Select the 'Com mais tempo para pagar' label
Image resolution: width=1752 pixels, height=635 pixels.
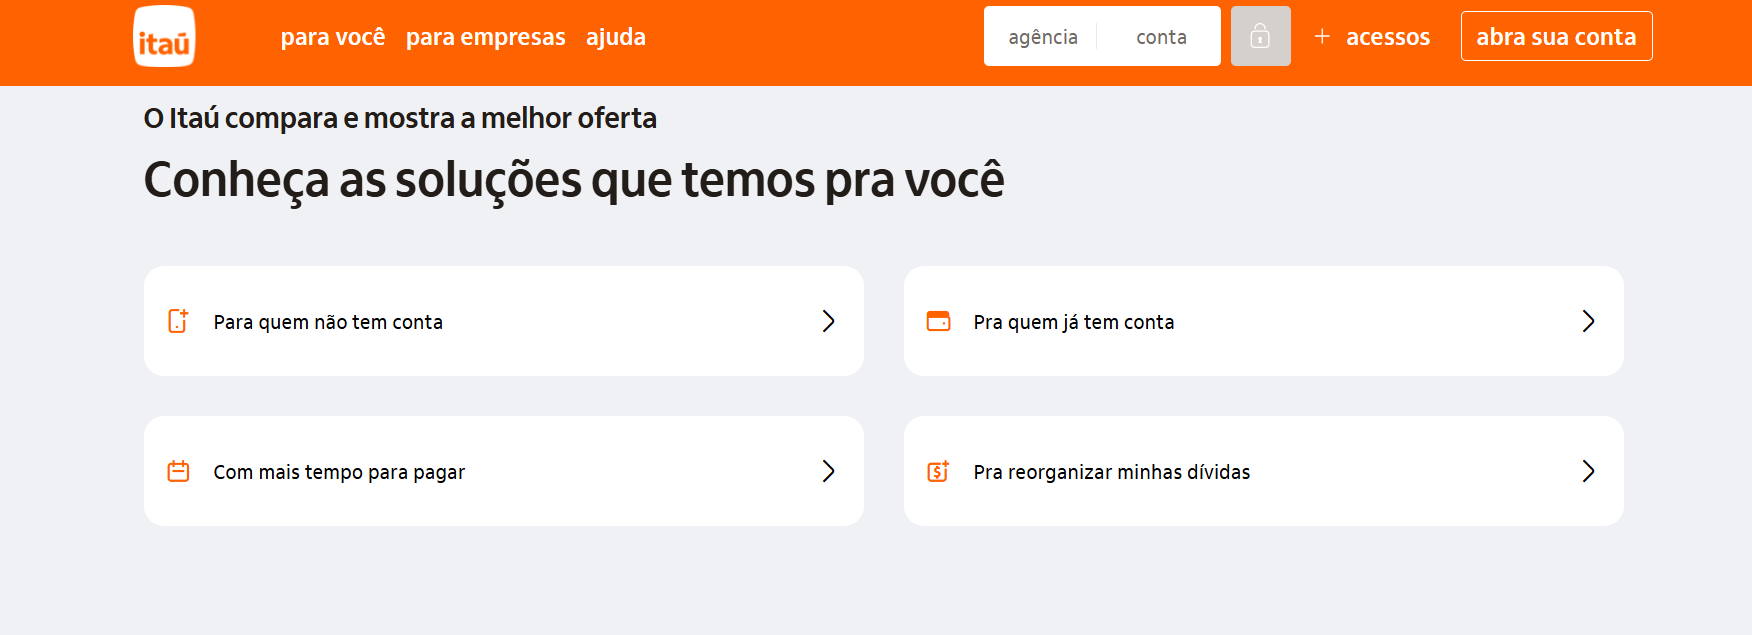(x=339, y=472)
